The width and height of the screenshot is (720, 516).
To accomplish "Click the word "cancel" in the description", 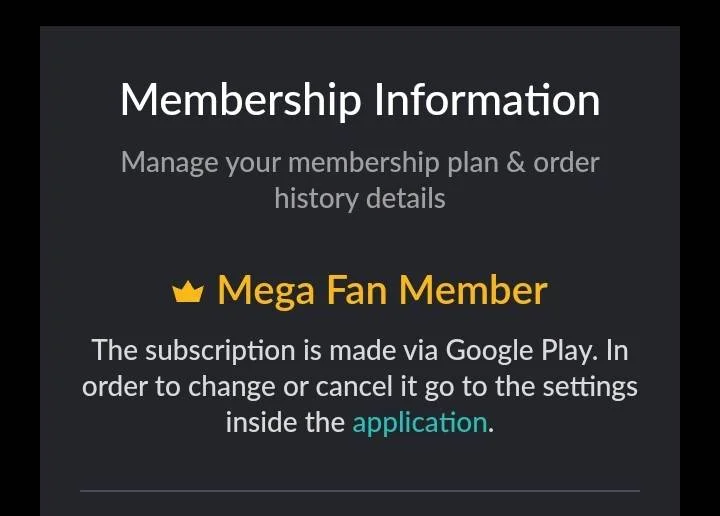I will [354, 387].
